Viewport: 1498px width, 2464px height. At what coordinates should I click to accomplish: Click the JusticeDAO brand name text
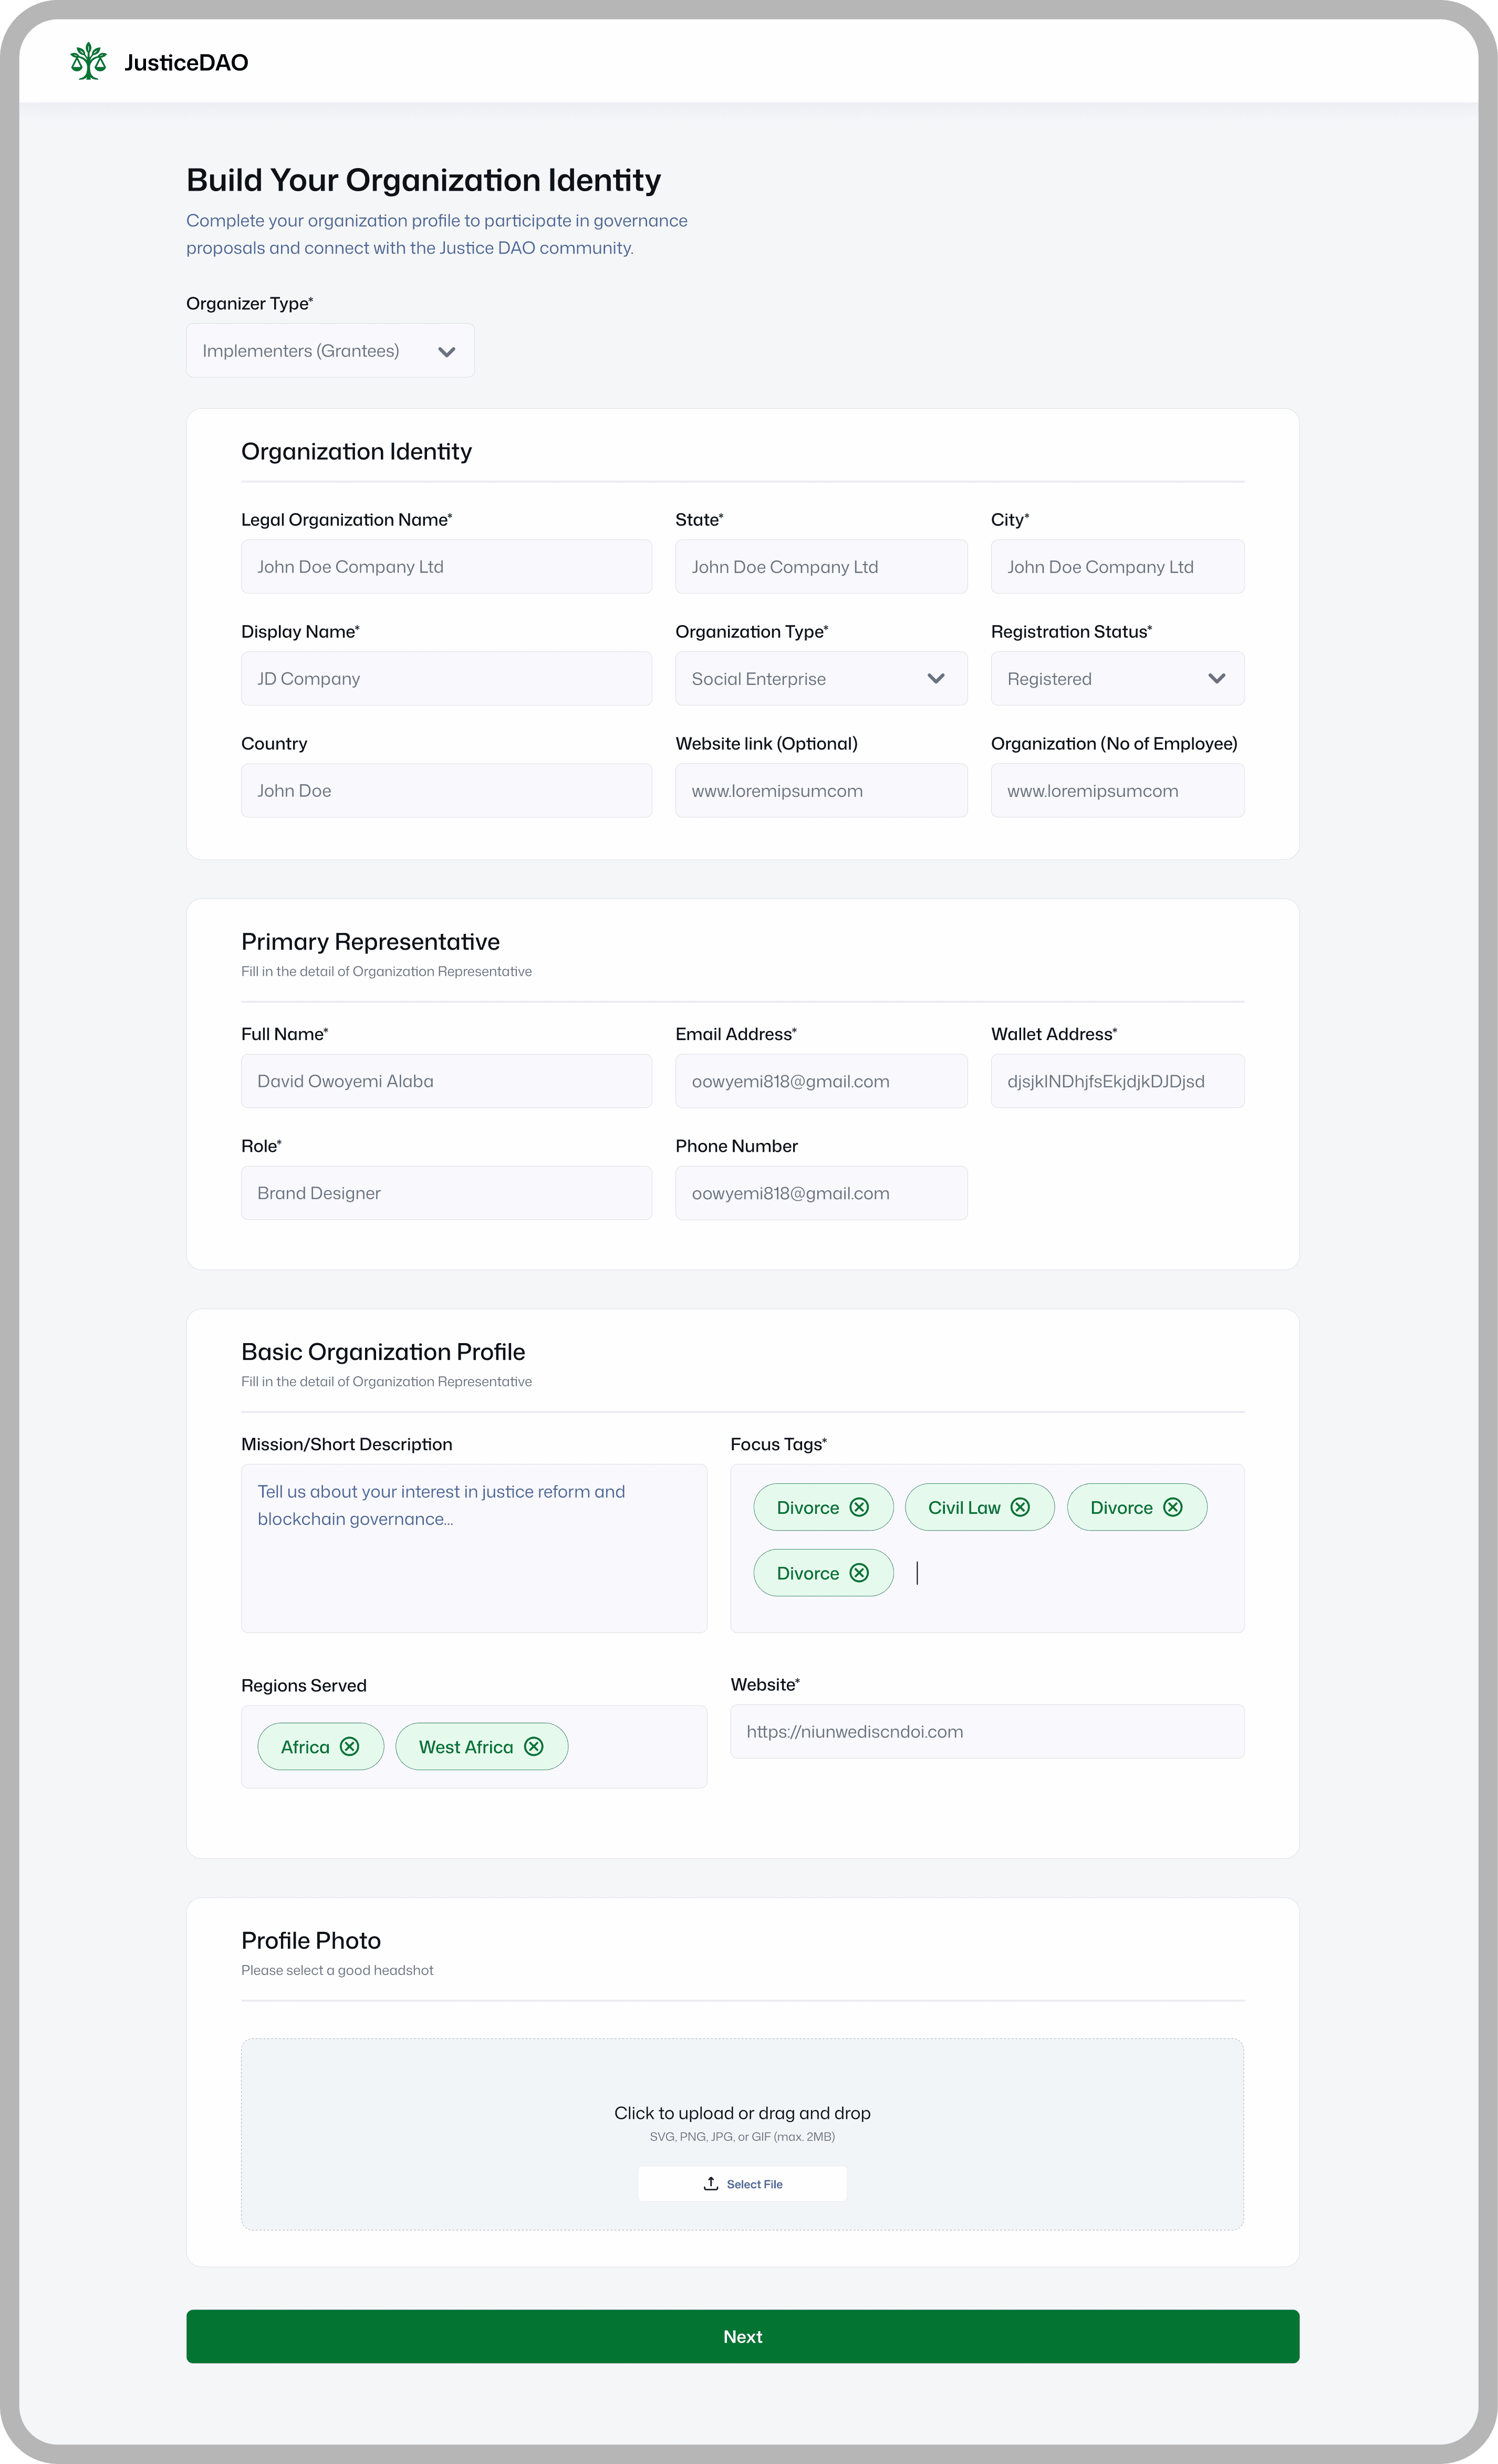(x=186, y=63)
